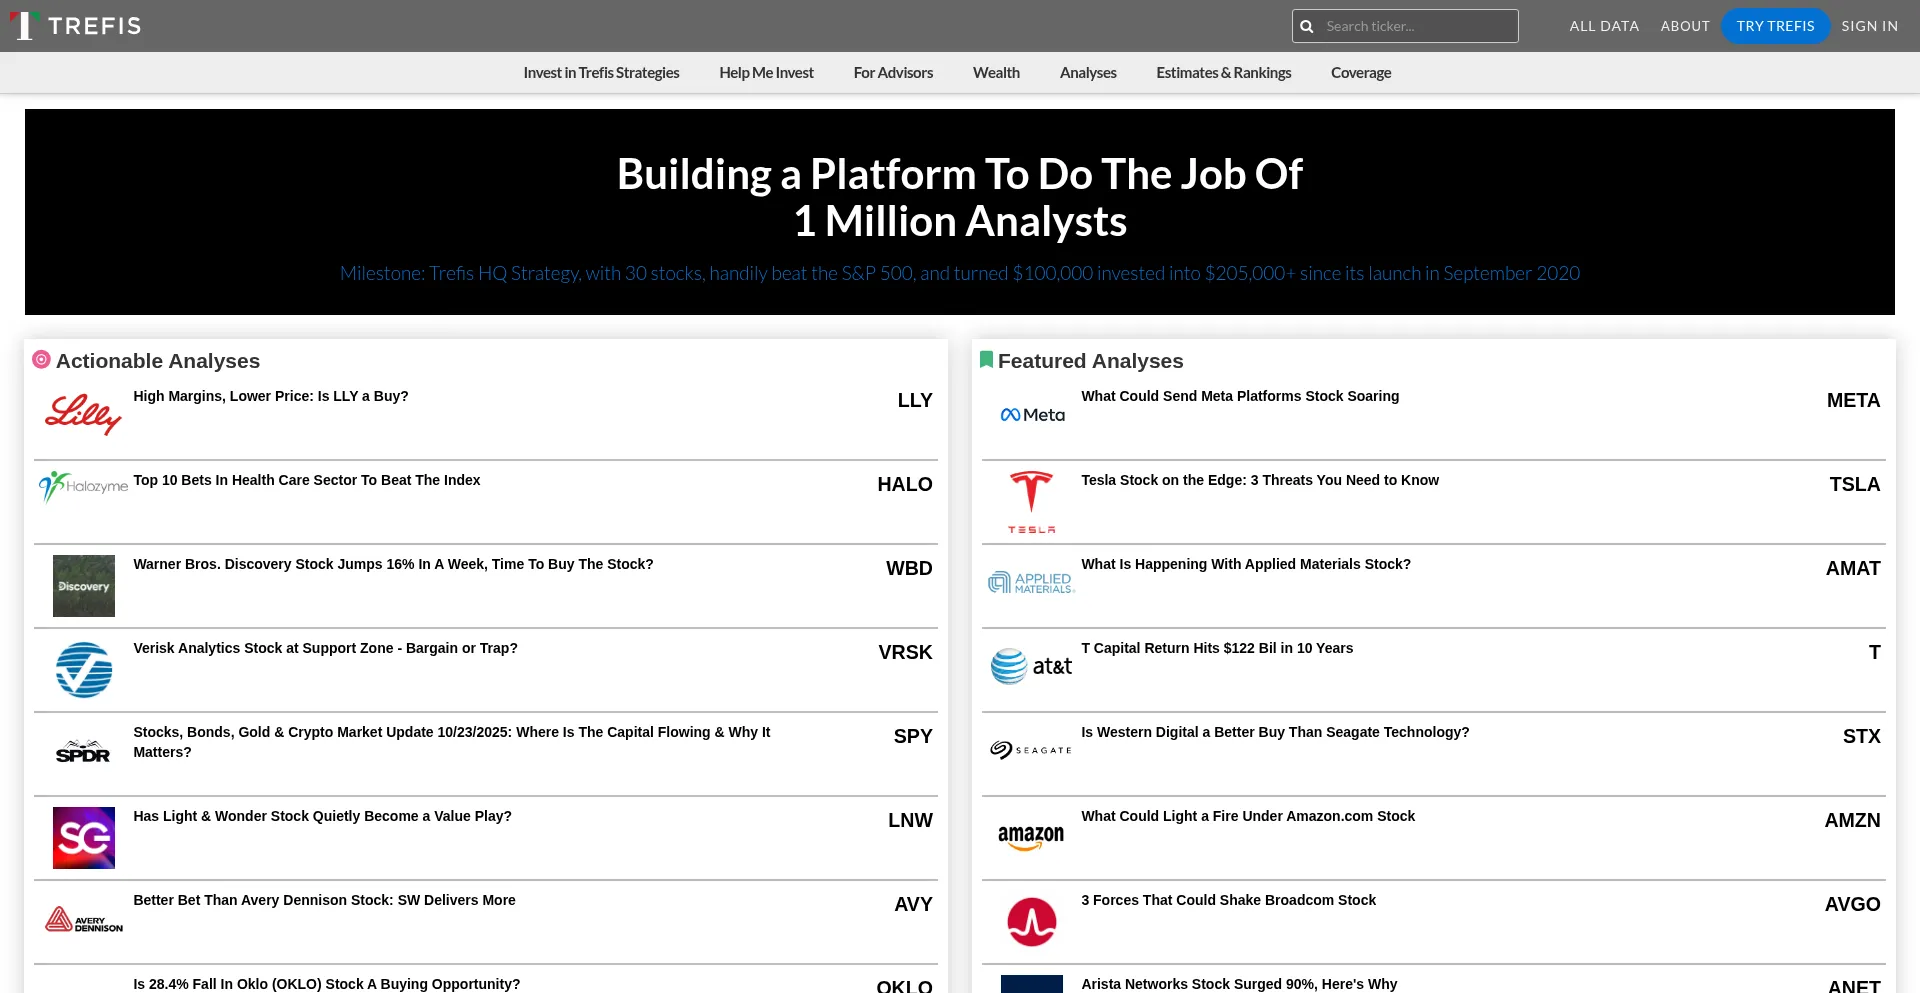Open the Help Me Invest menu
1920x993 pixels.
(x=766, y=73)
